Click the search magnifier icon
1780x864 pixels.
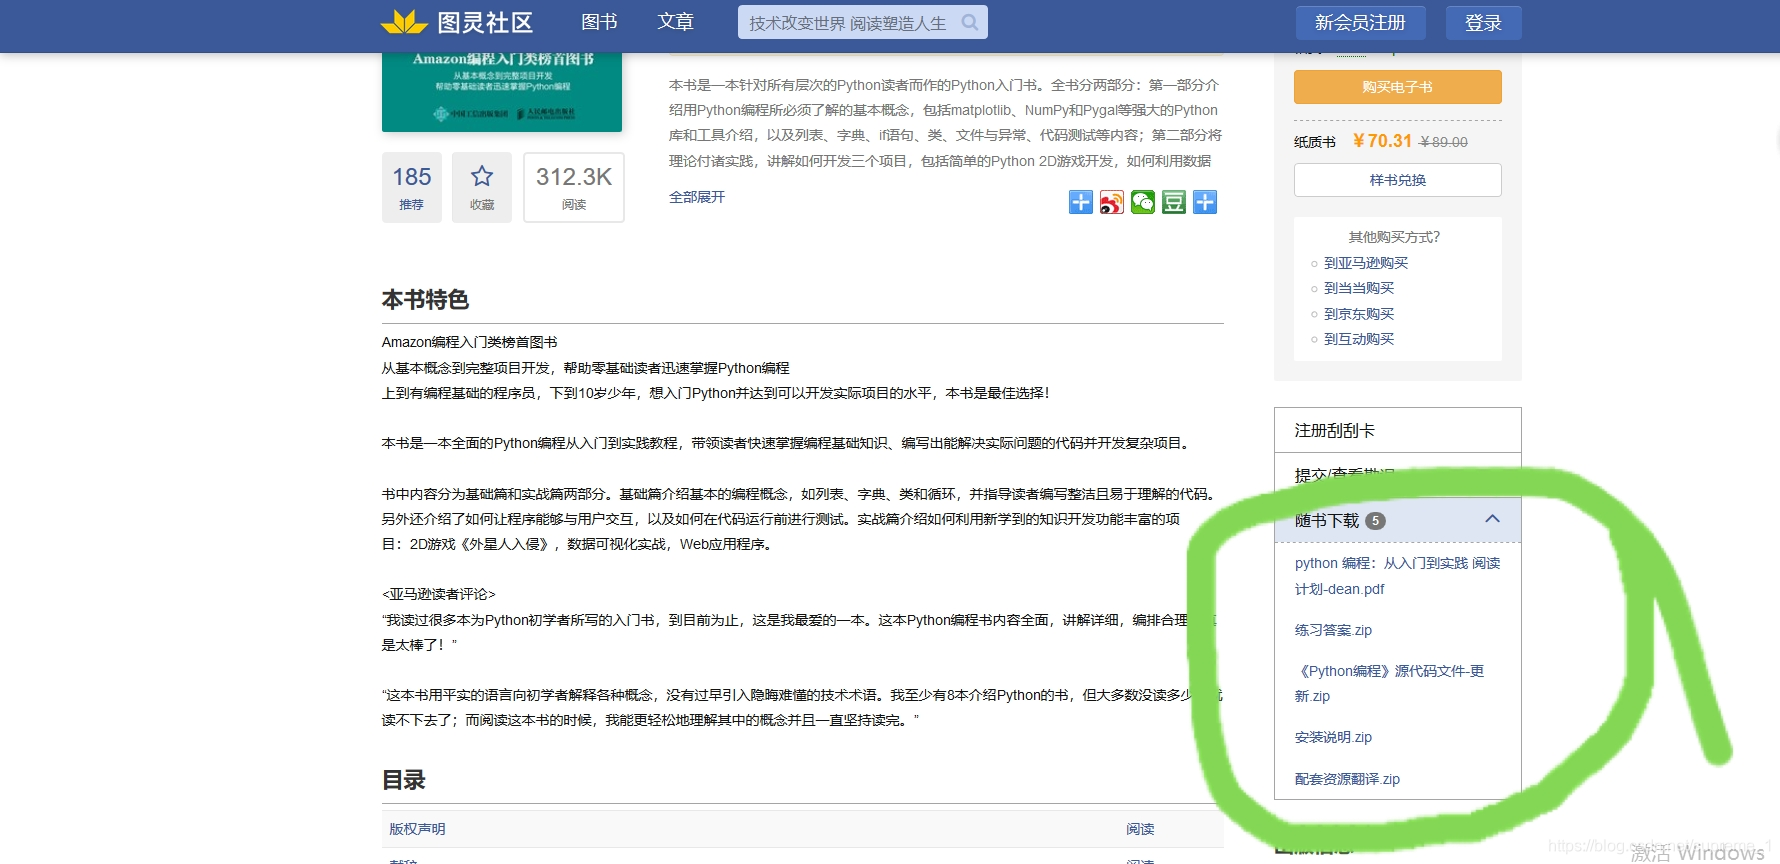pyautogui.click(x=969, y=22)
